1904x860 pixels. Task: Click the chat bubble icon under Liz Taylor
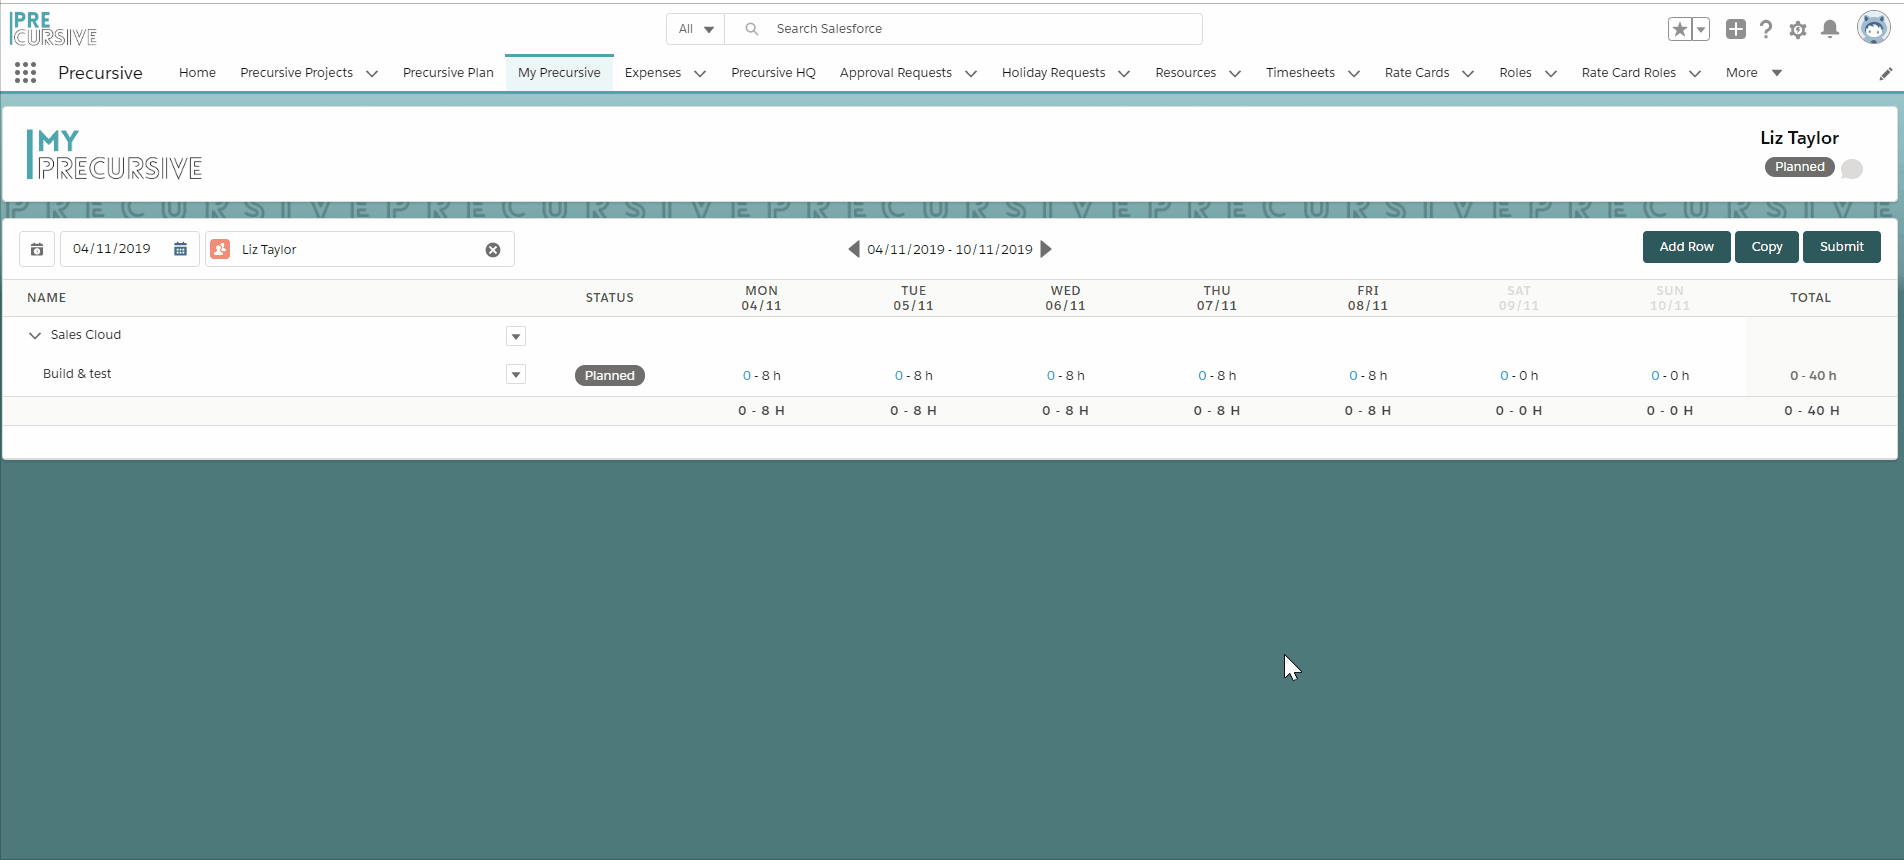pos(1852,169)
